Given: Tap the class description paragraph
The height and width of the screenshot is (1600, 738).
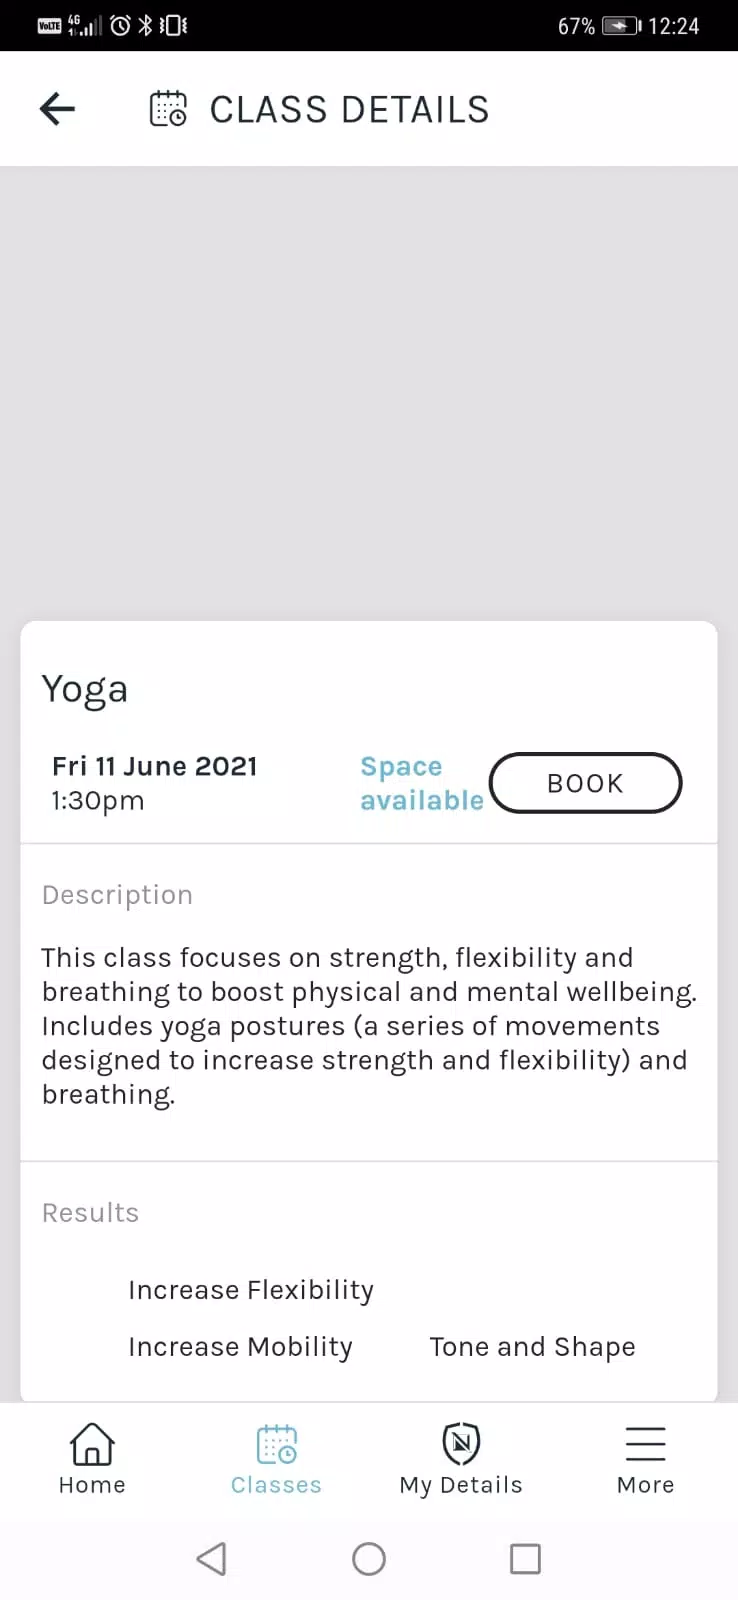Looking at the screenshot, I should point(369,1026).
